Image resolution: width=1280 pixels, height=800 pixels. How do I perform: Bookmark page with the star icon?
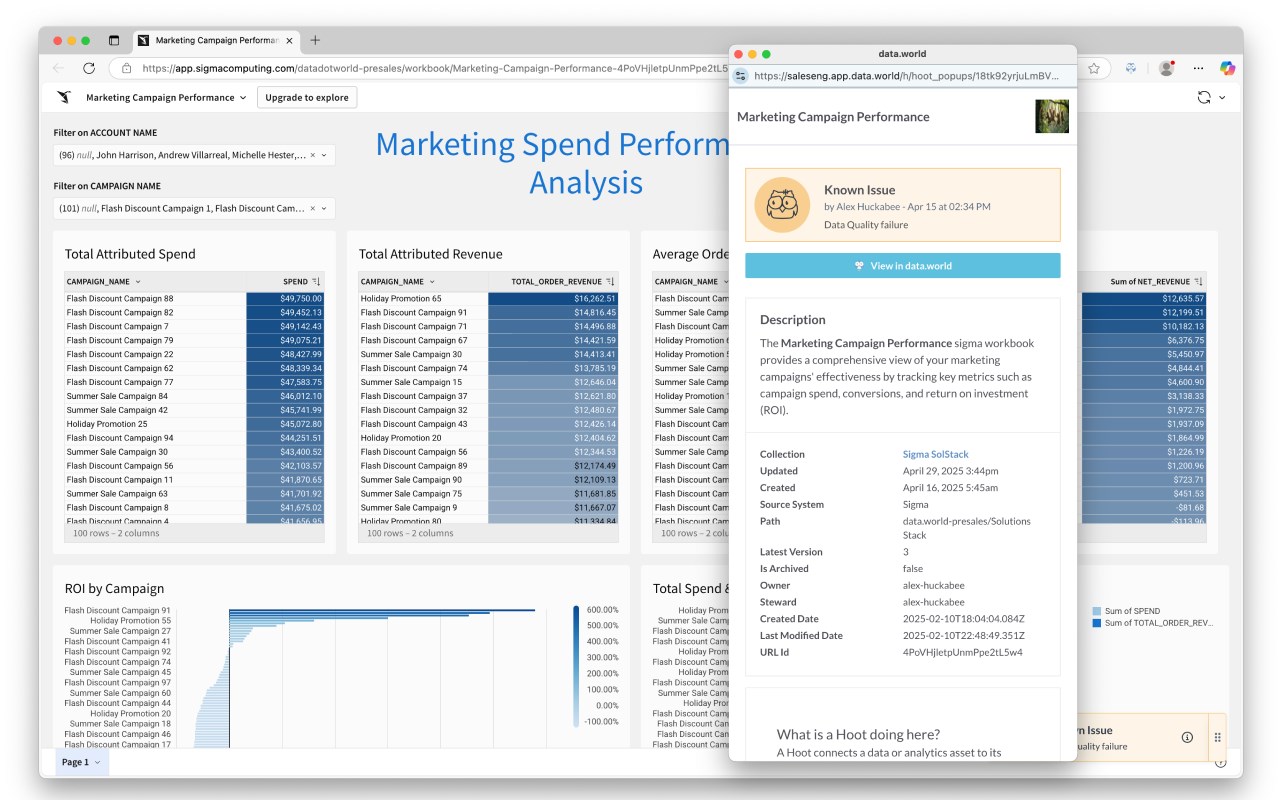1094,69
